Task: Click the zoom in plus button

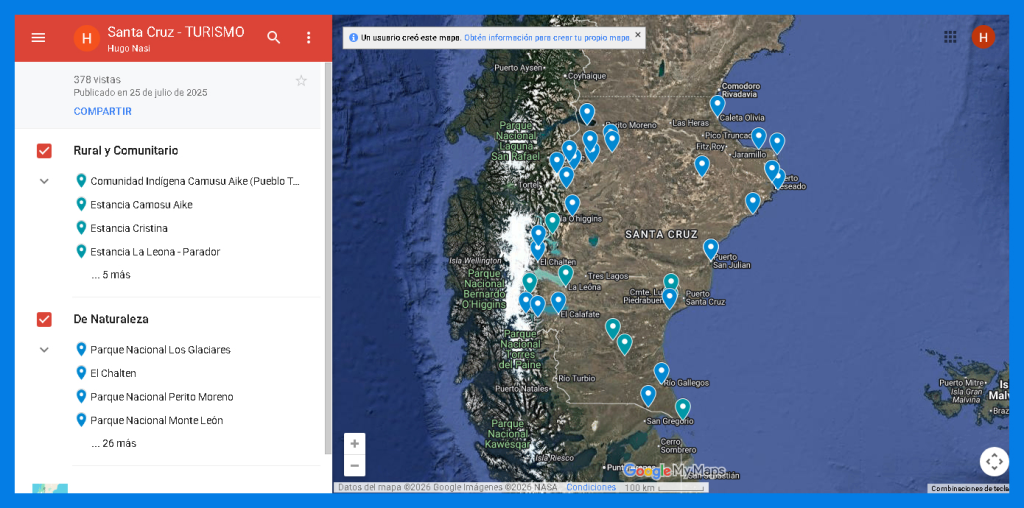Action: tap(355, 443)
